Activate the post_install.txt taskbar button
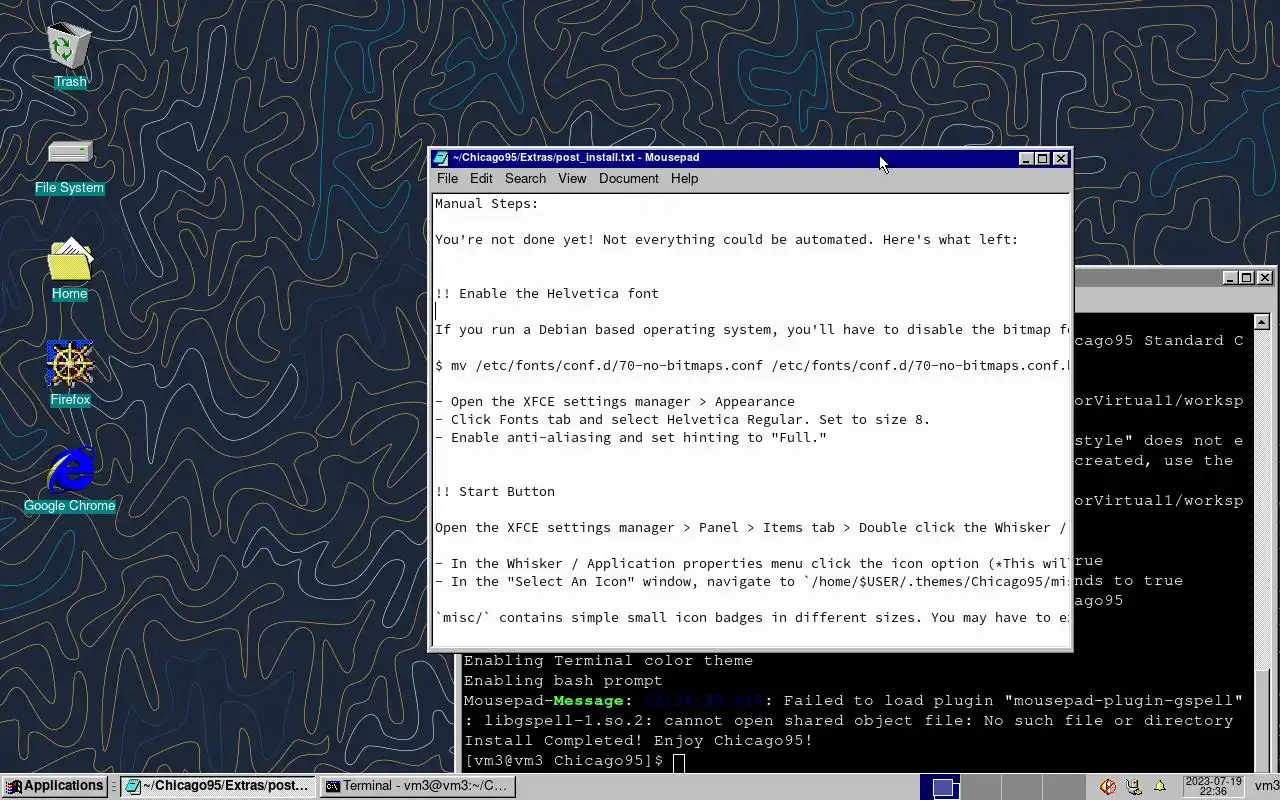The height and width of the screenshot is (800, 1280). (x=218, y=786)
